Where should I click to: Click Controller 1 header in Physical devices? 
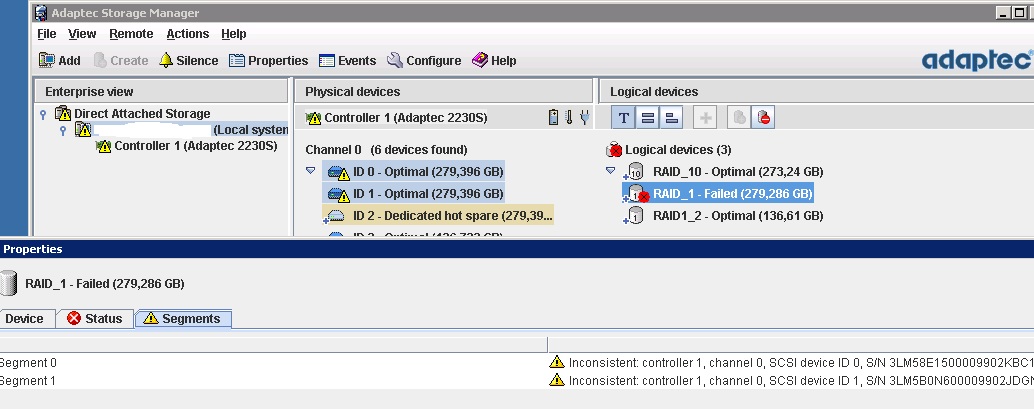pyautogui.click(x=406, y=118)
